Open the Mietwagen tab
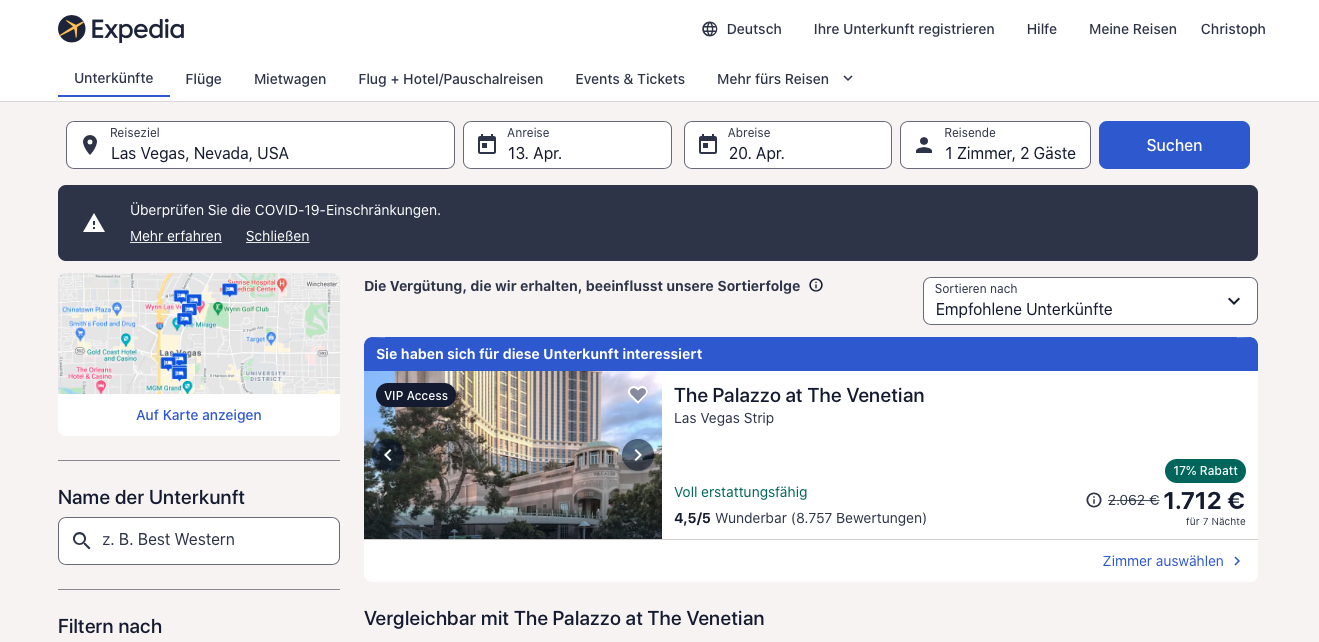The height and width of the screenshot is (642, 1319). 290,79
